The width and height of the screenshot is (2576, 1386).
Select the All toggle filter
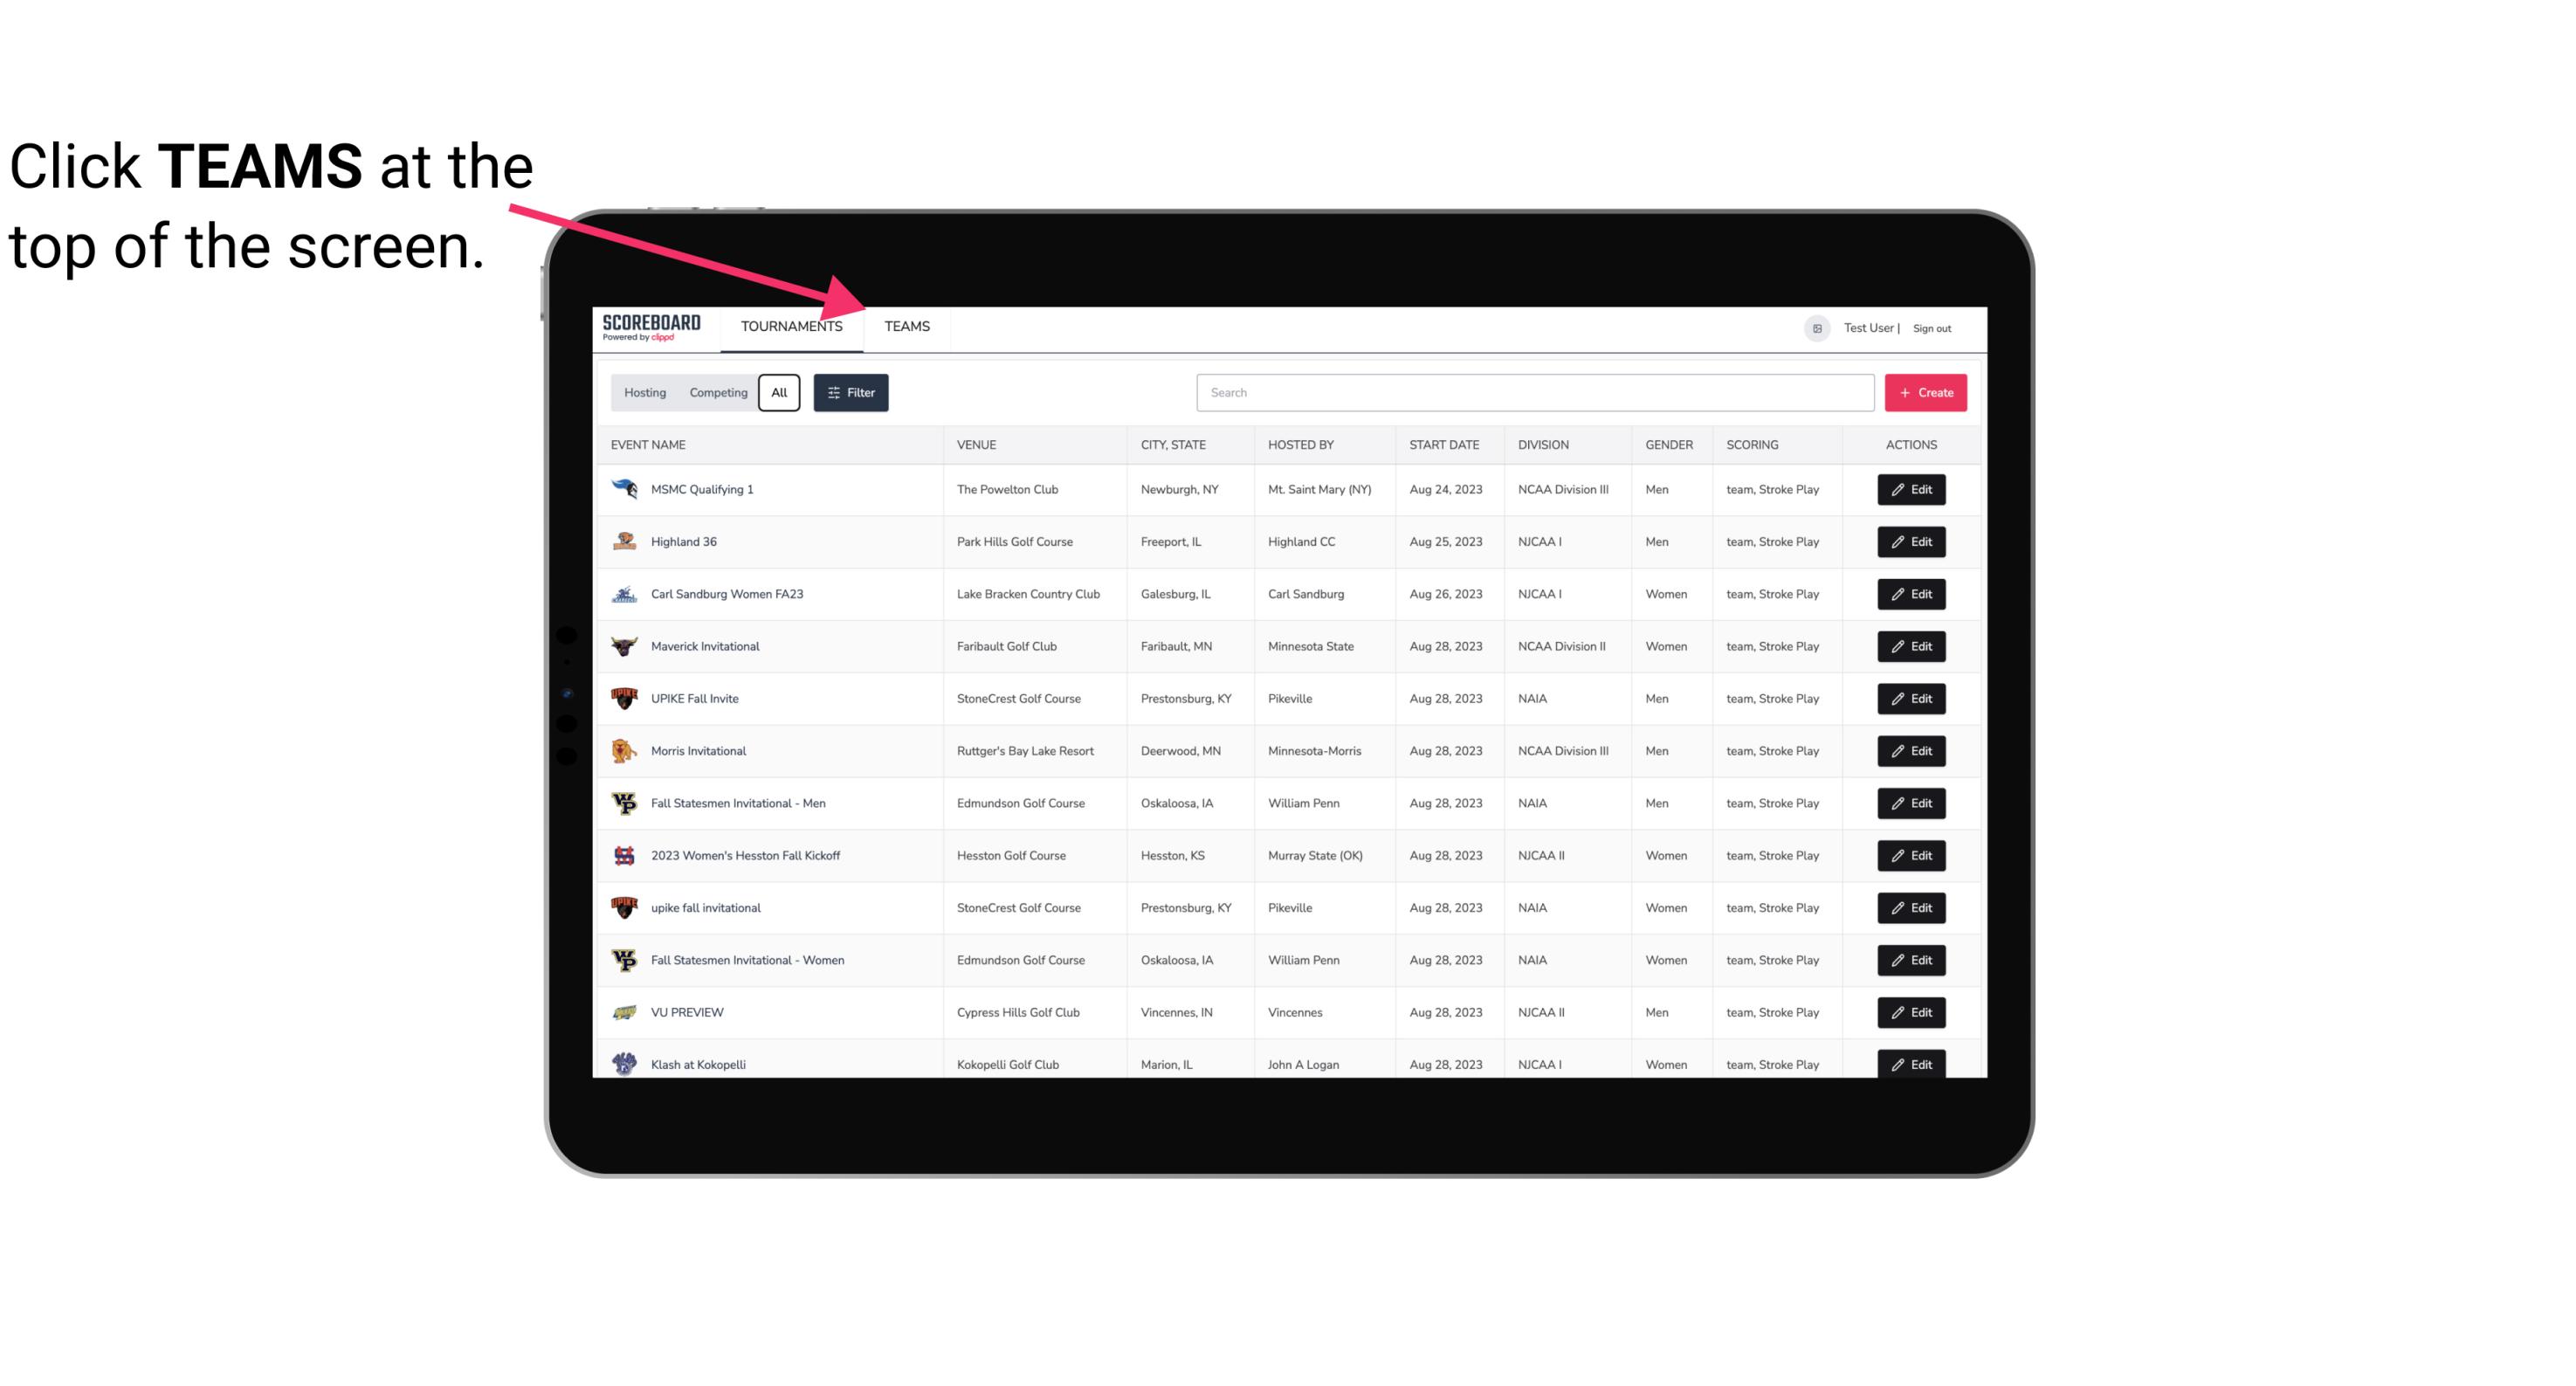pos(780,391)
